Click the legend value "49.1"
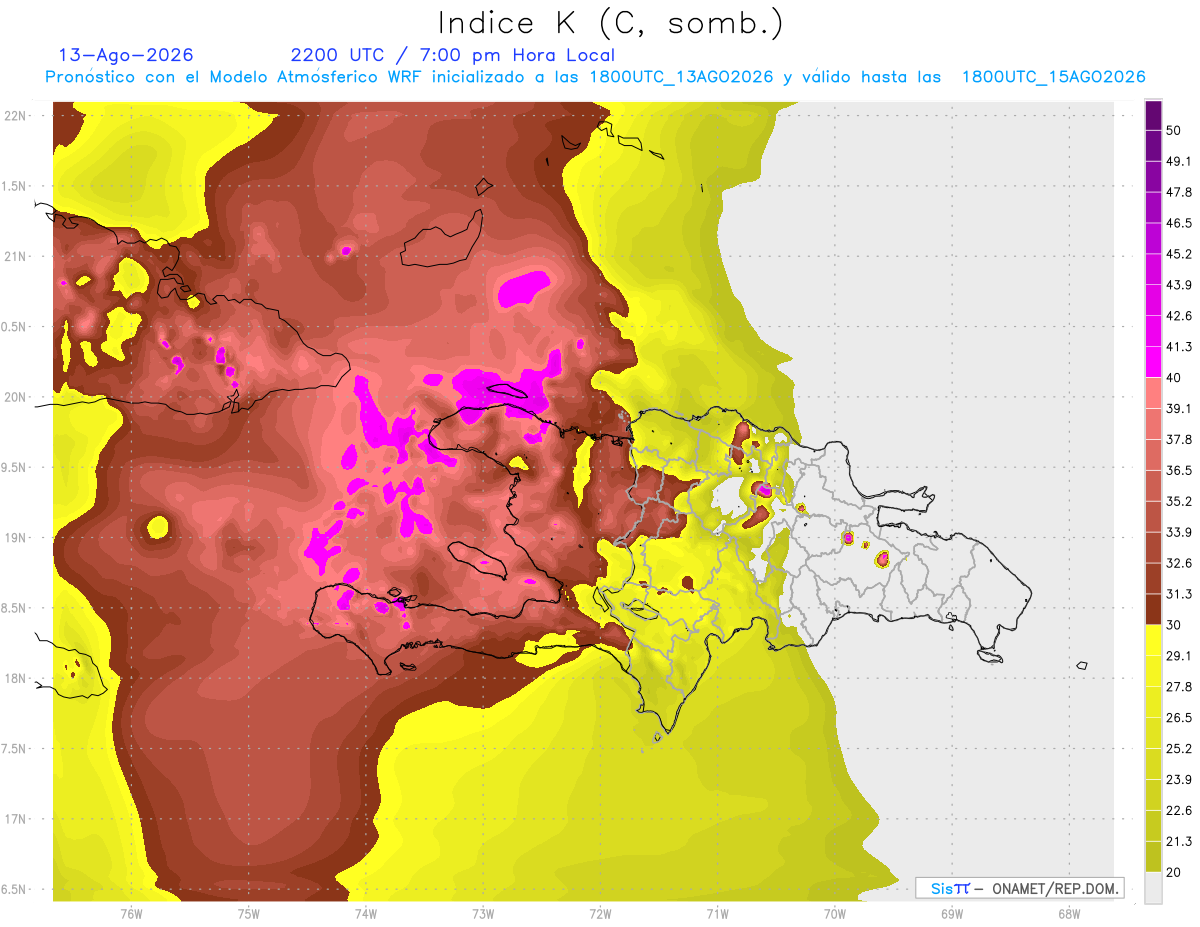Screen dimensions: 1200x927 point(1179,162)
